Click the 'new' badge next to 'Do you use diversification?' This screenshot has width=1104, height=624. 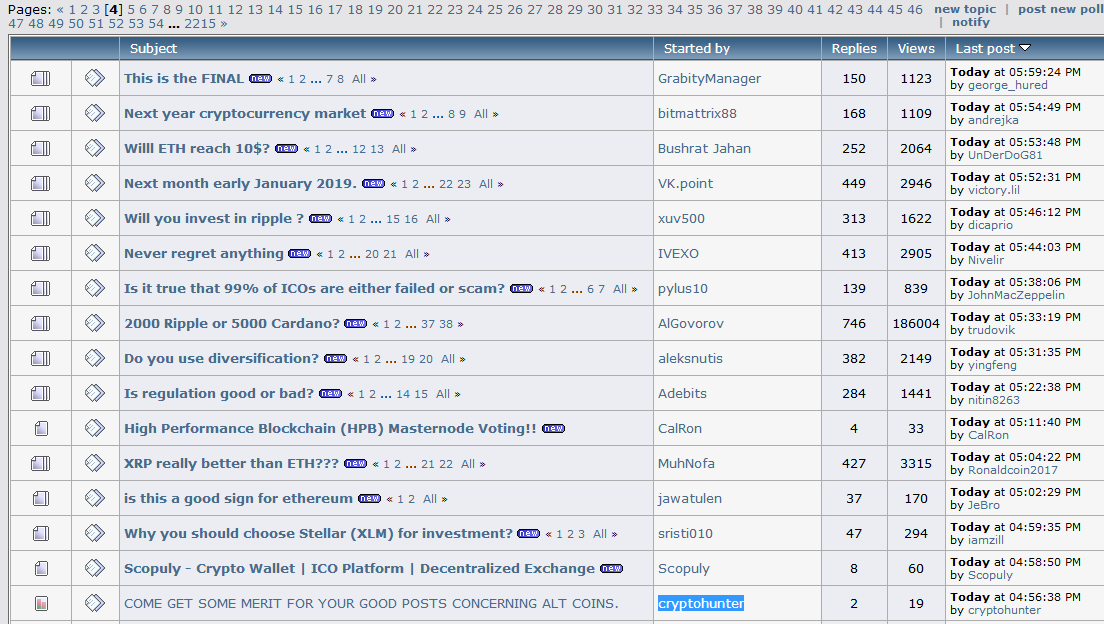pos(335,358)
